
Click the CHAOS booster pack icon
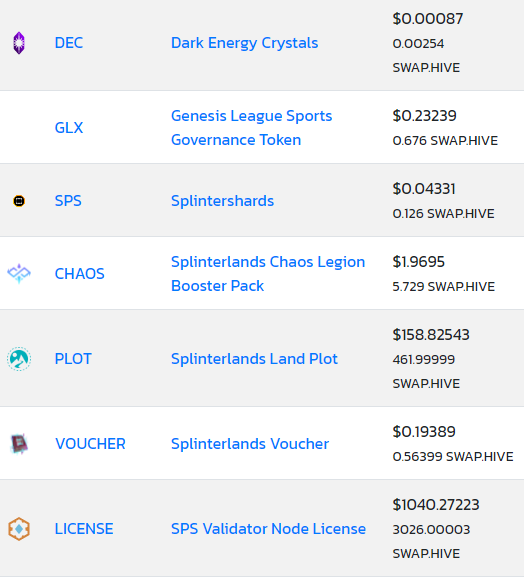pos(19,274)
